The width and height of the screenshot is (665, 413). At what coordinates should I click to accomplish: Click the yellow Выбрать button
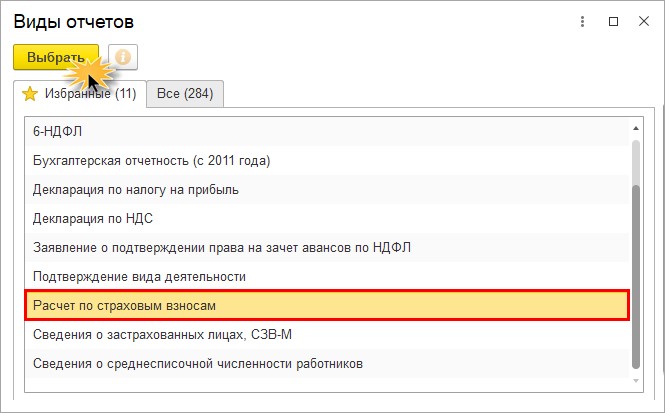point(55,57)
